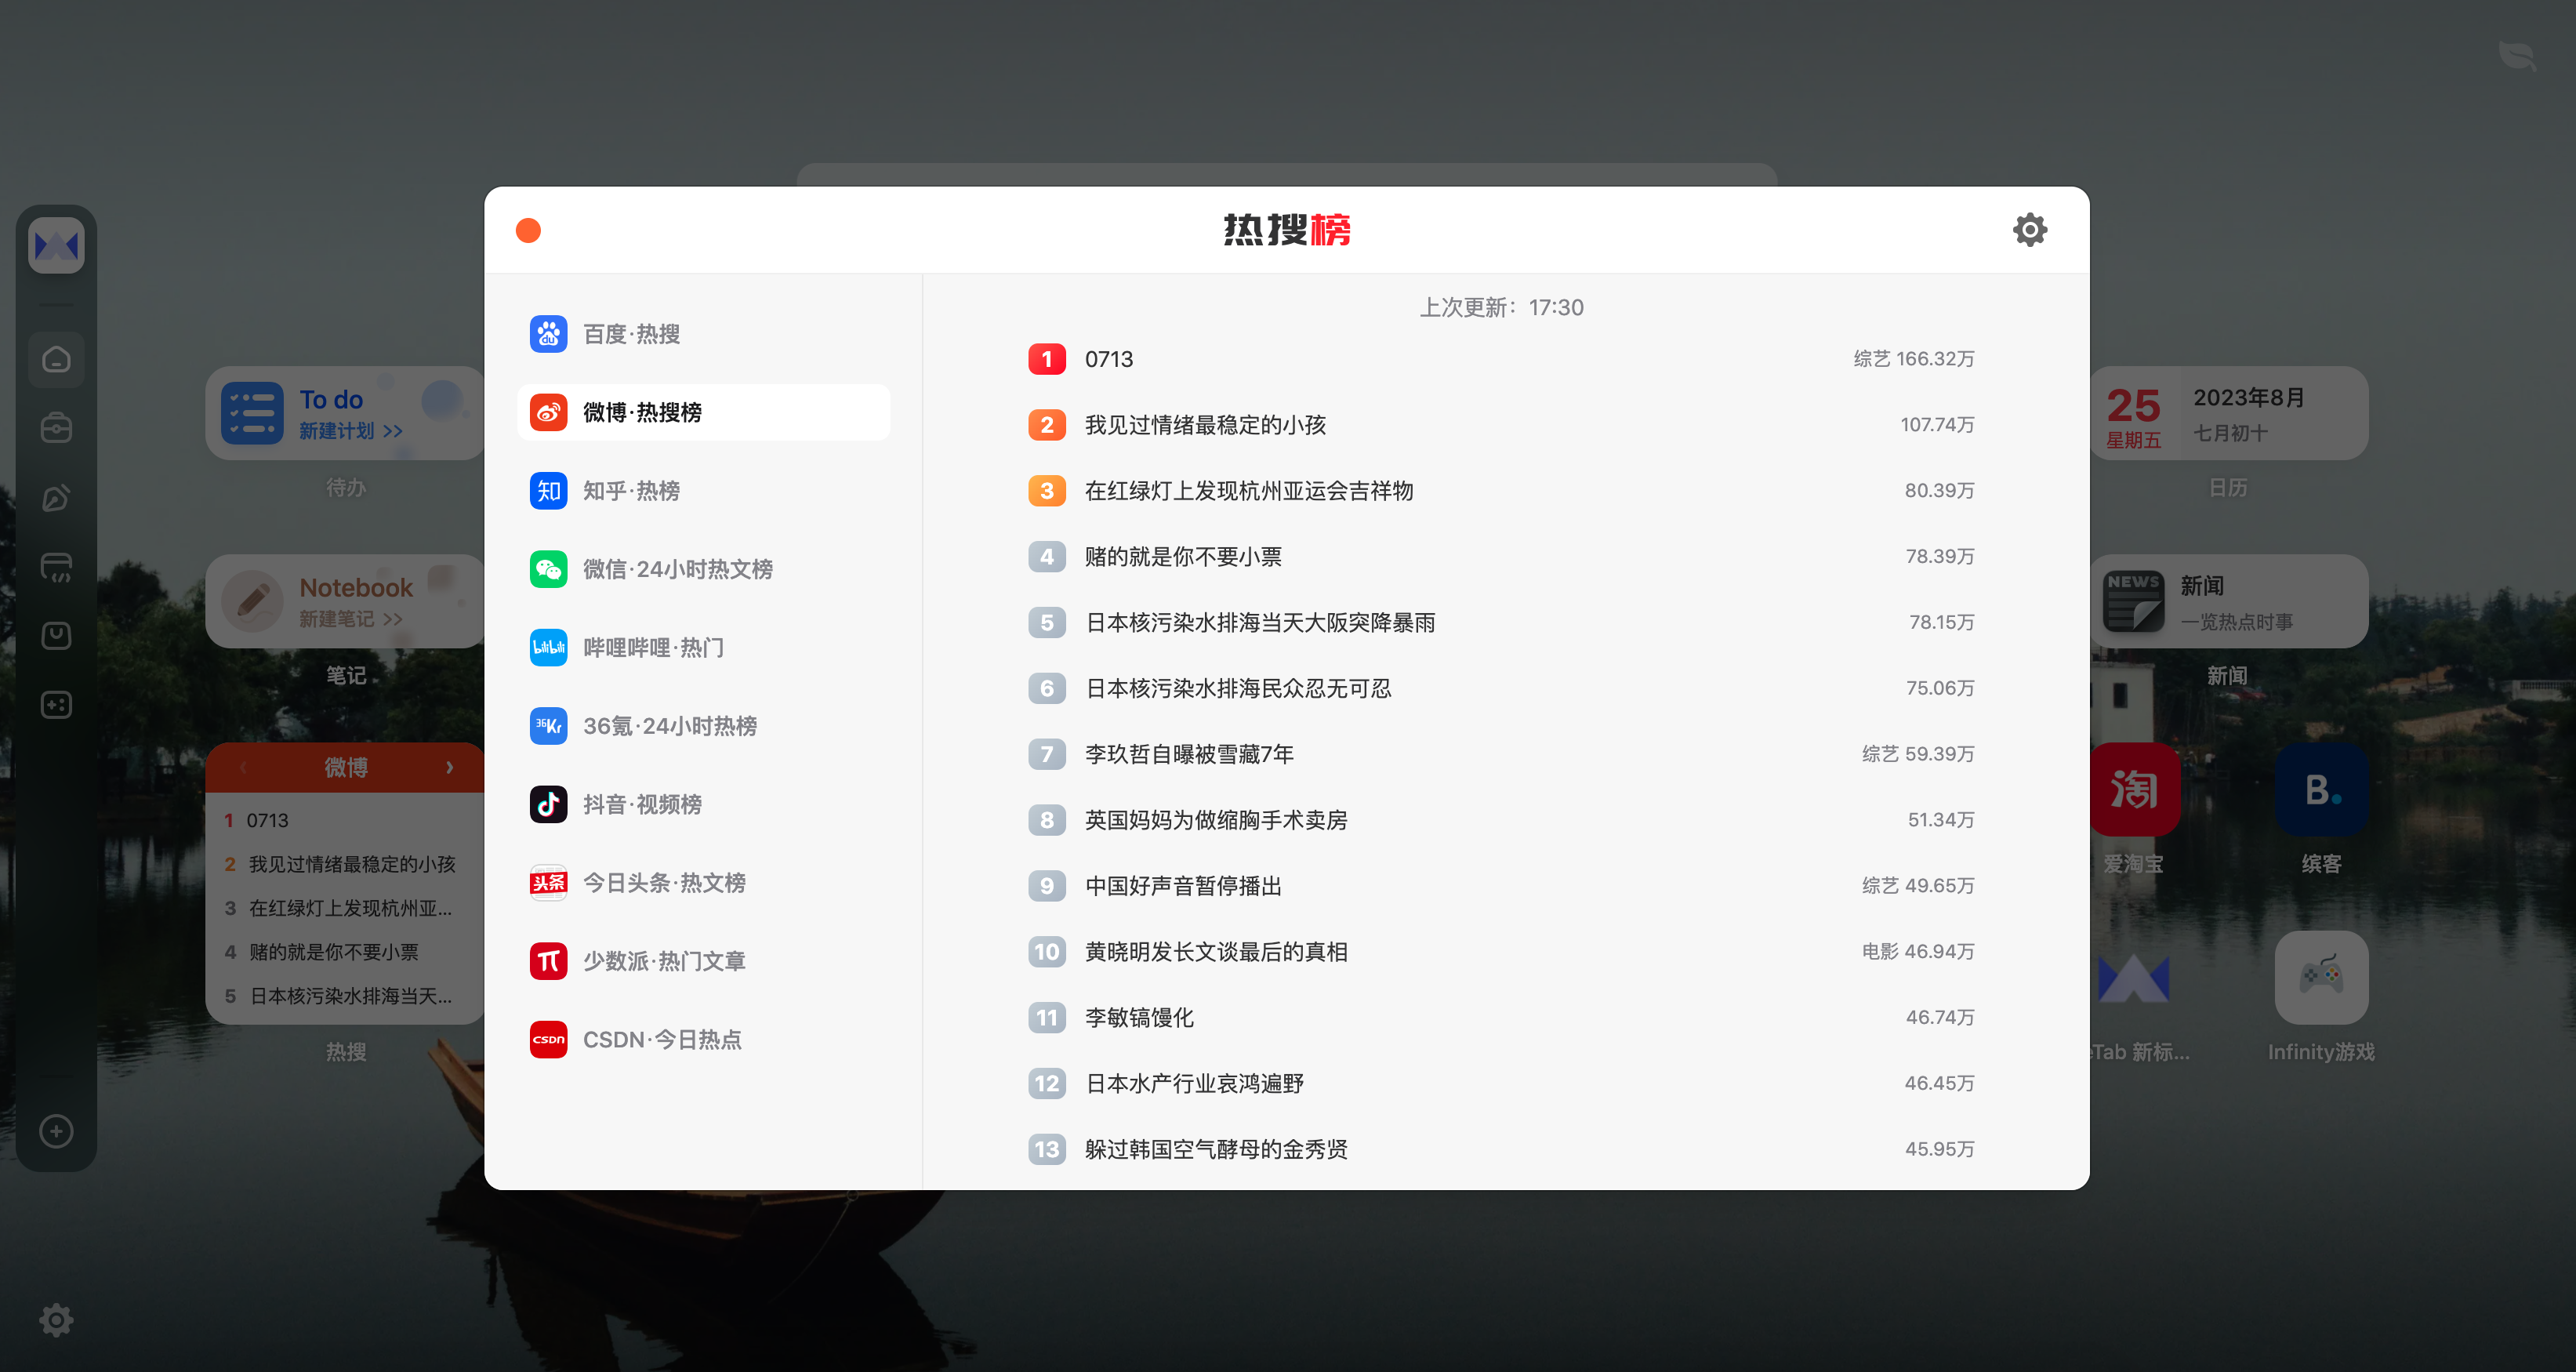Open the SSPAI popular articles list
This screenshot has height=1372, width=2576.
tap(664, 961)
